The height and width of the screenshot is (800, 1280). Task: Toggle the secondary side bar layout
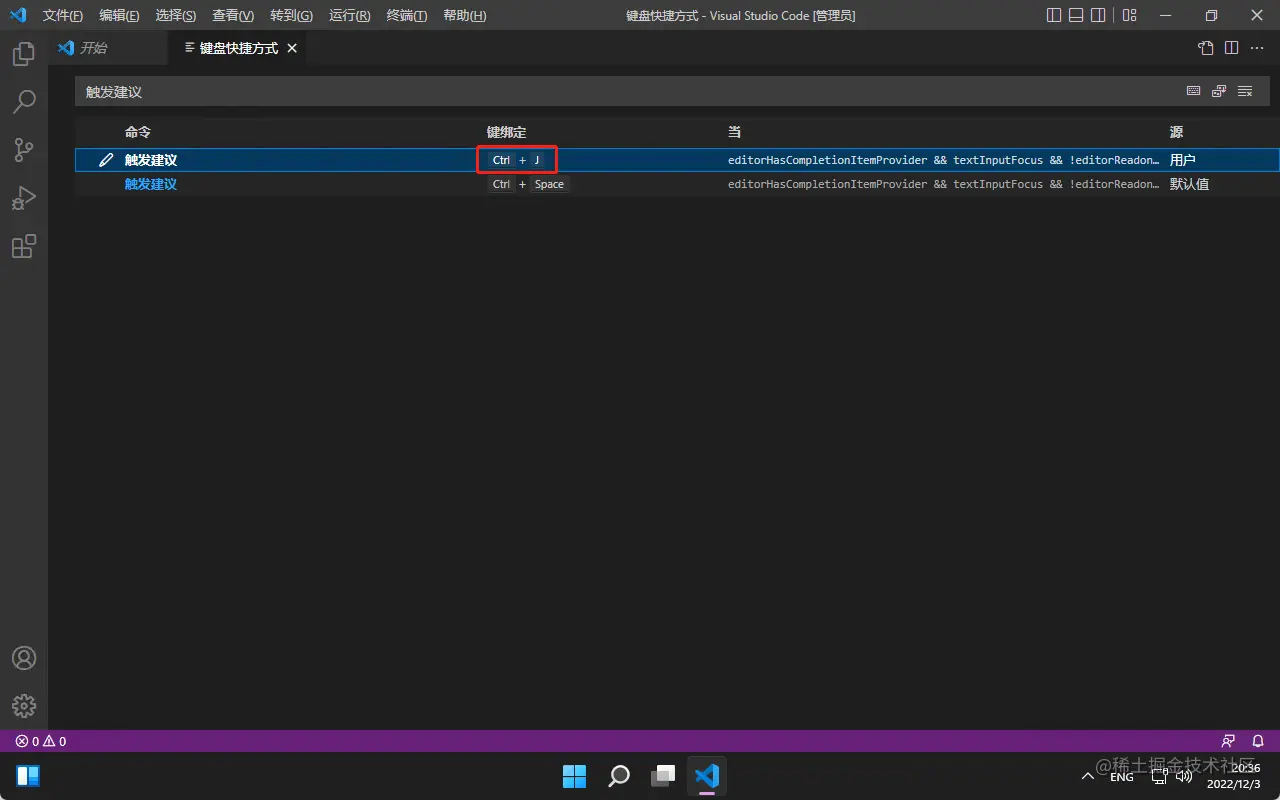(x=1098, y=16)
